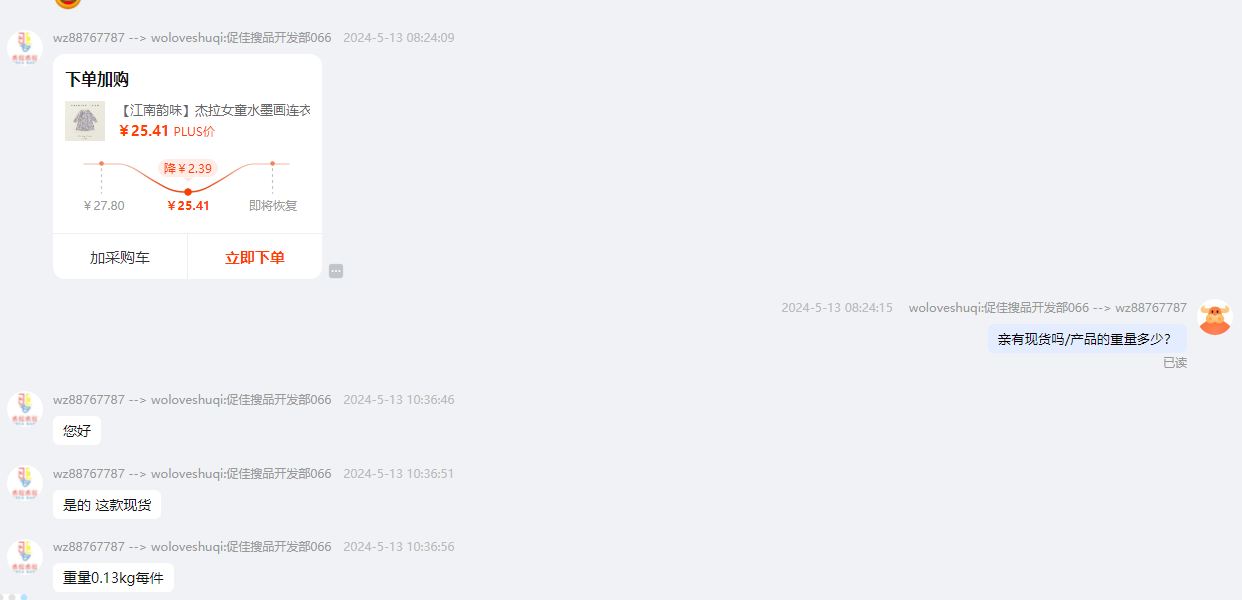Open the orange buyer avatar of woloveshuqi
1242x600 pixels.
(x=1215, y=317)
